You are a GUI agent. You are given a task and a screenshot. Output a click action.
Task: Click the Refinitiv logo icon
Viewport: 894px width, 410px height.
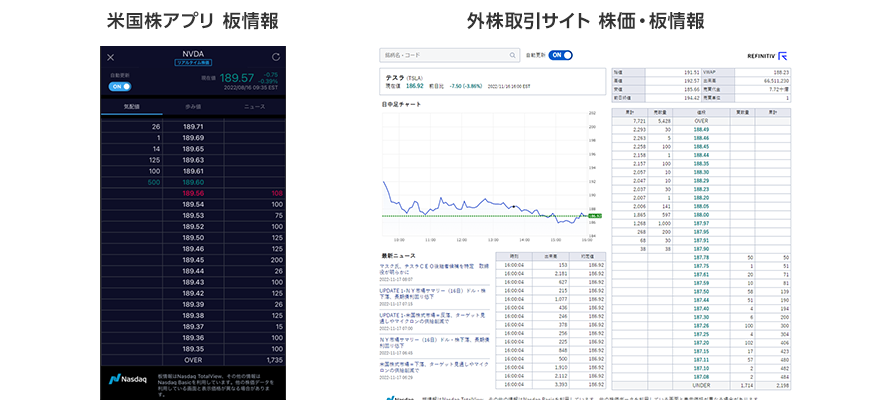(x=781, y=55)
